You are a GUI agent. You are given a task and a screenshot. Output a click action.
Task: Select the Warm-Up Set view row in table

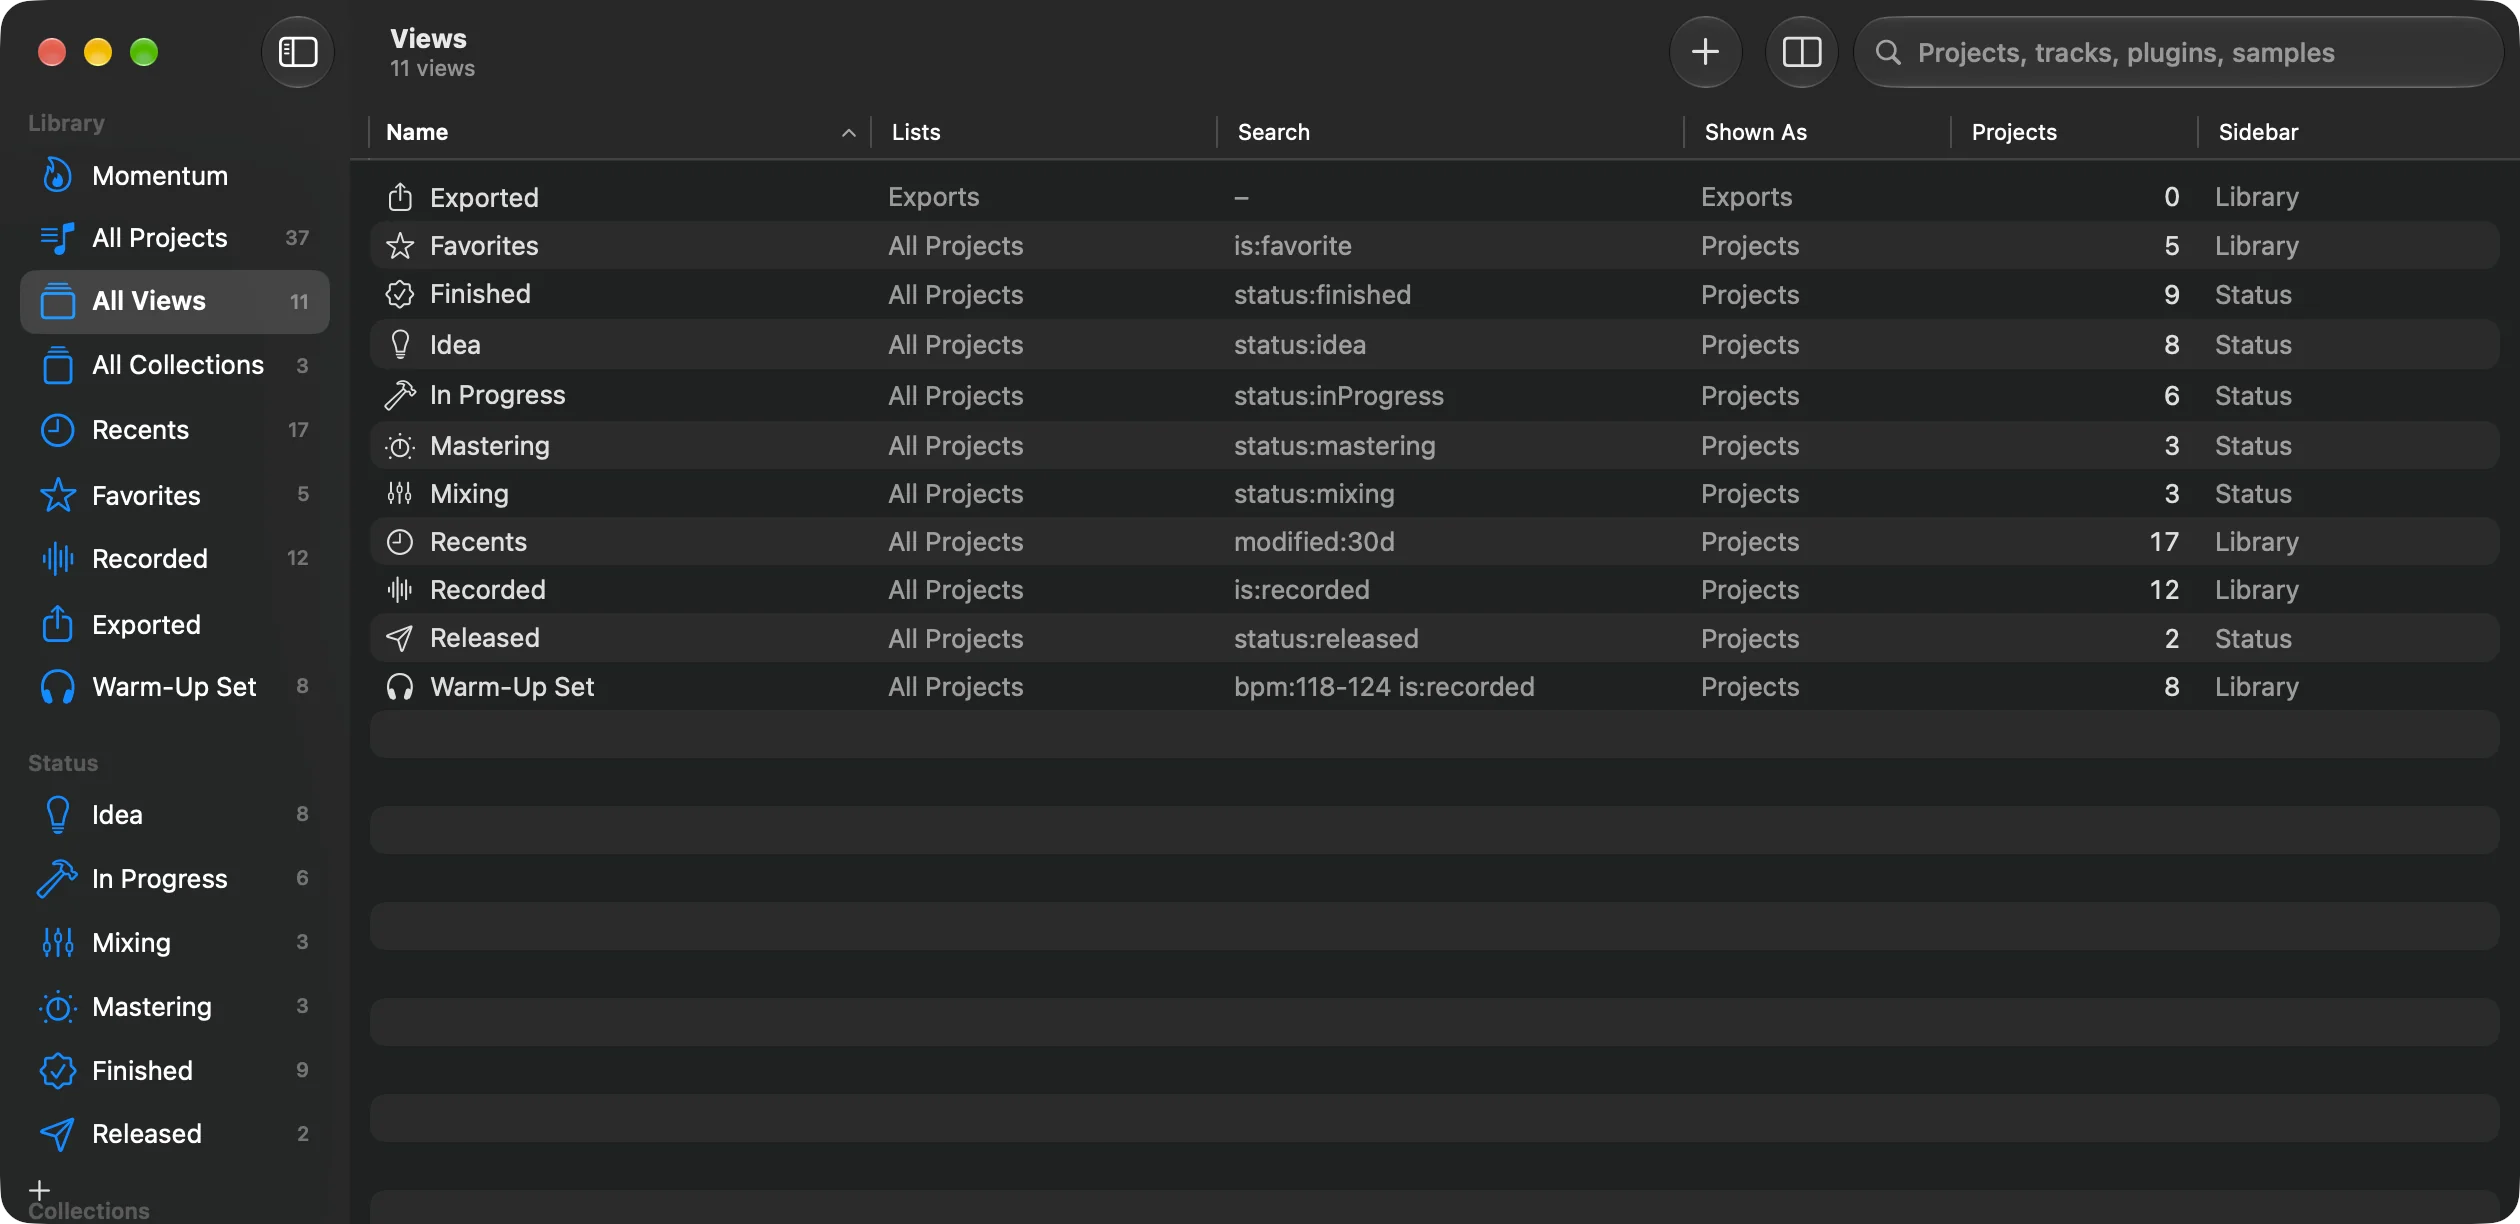point(1435,687)
